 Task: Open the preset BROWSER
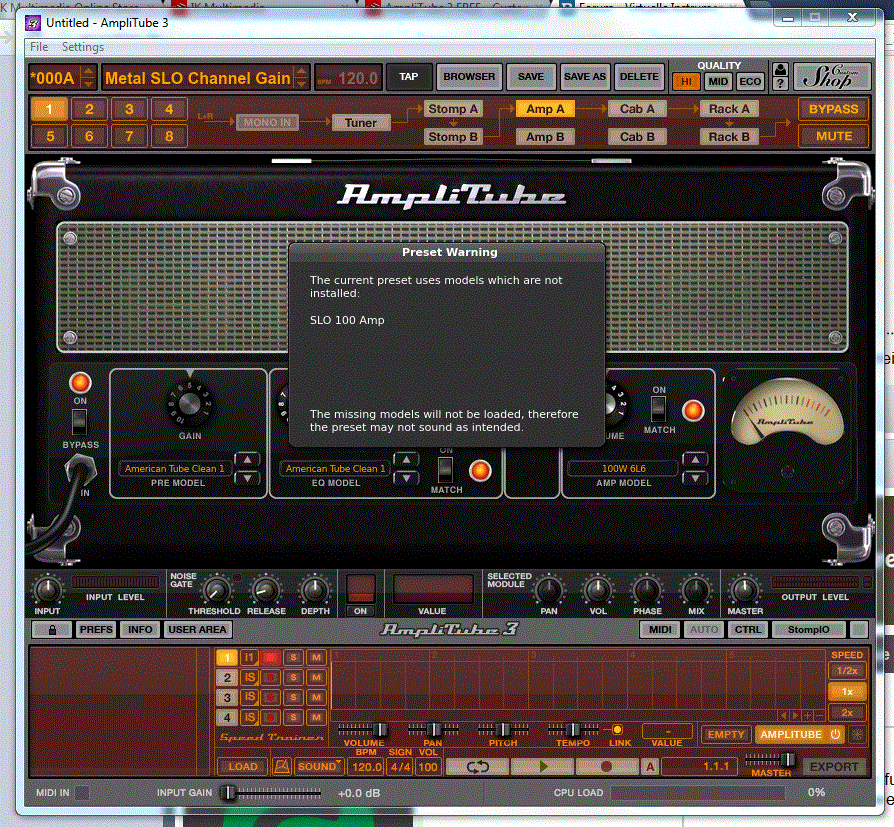(x=469, y=76)
